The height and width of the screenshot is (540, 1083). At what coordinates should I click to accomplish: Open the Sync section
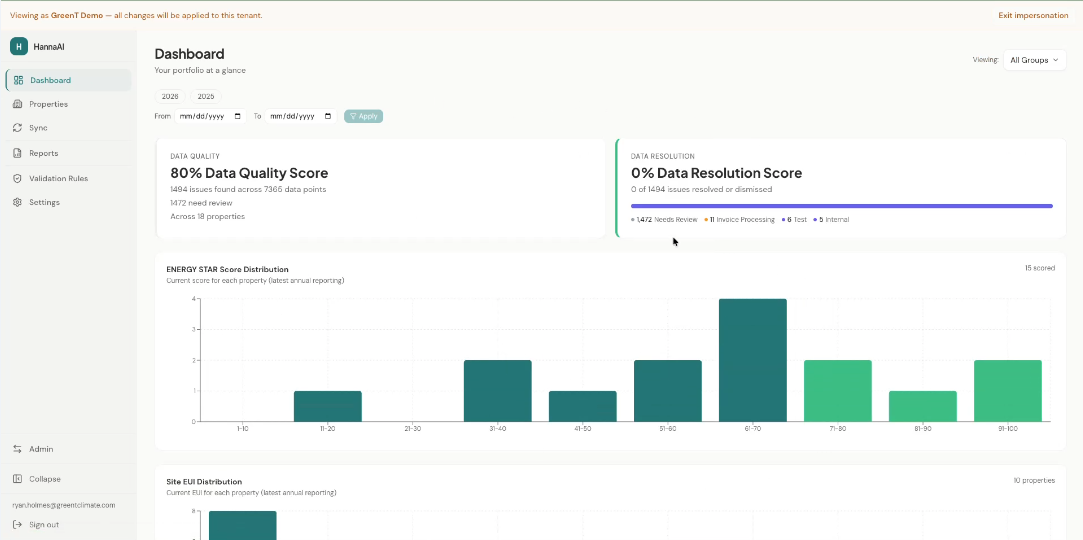tap(68, 128)
